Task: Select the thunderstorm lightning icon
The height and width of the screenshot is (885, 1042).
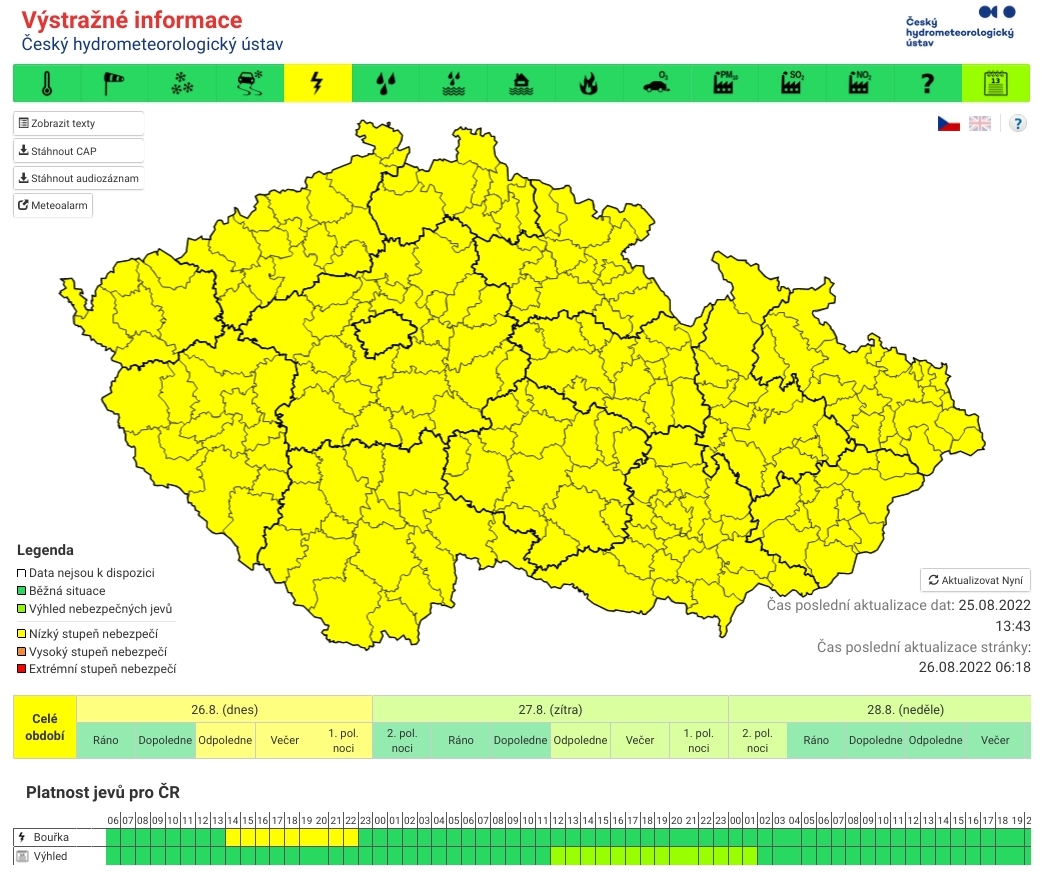Action: pyautogui.click(x=318, y=83)
